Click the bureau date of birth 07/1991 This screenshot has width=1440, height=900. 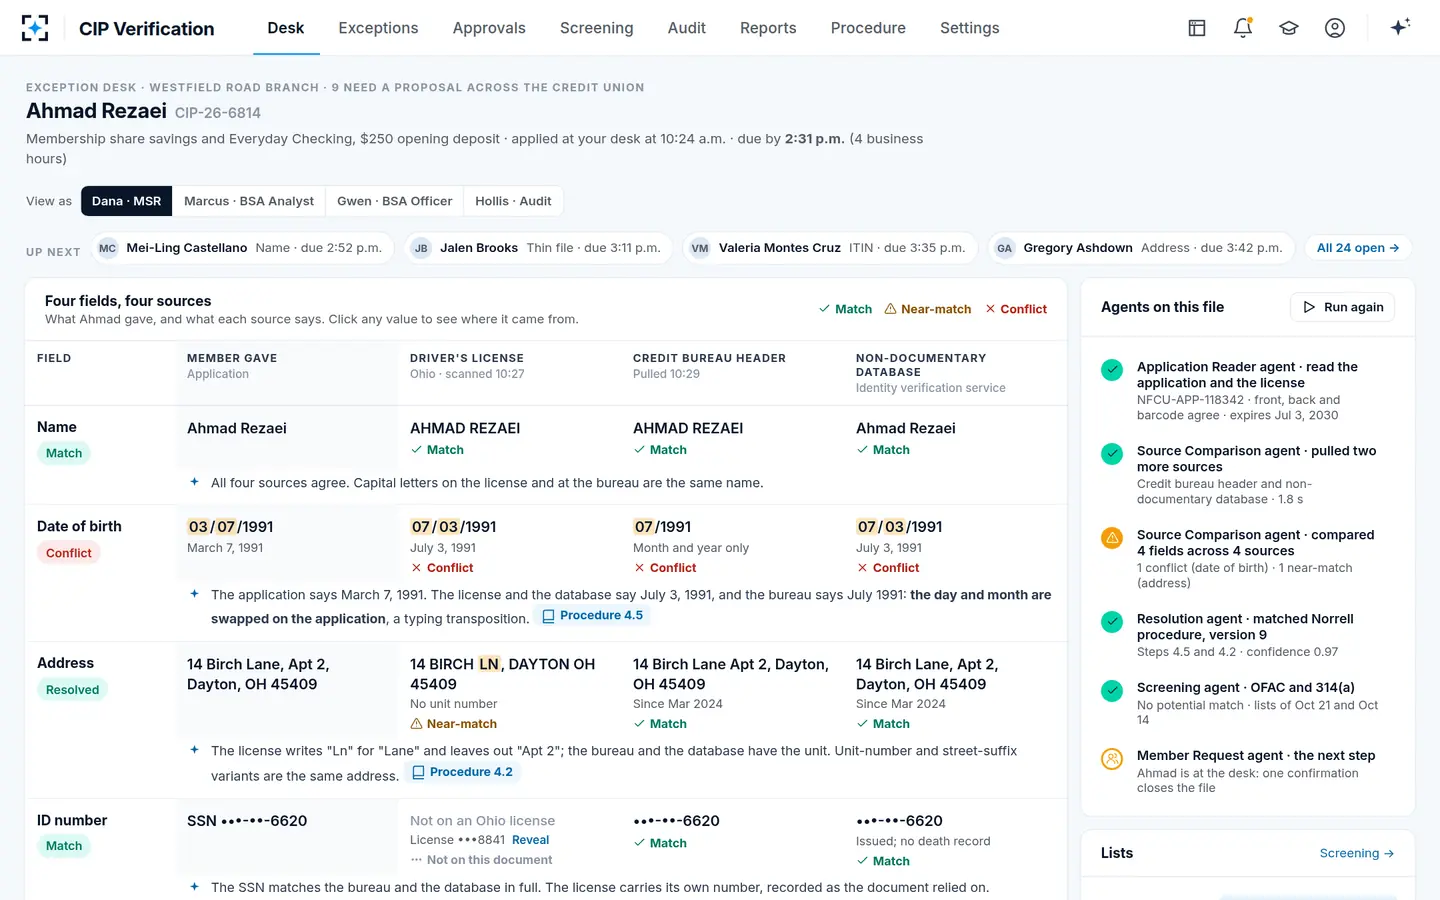pos(662,527)
